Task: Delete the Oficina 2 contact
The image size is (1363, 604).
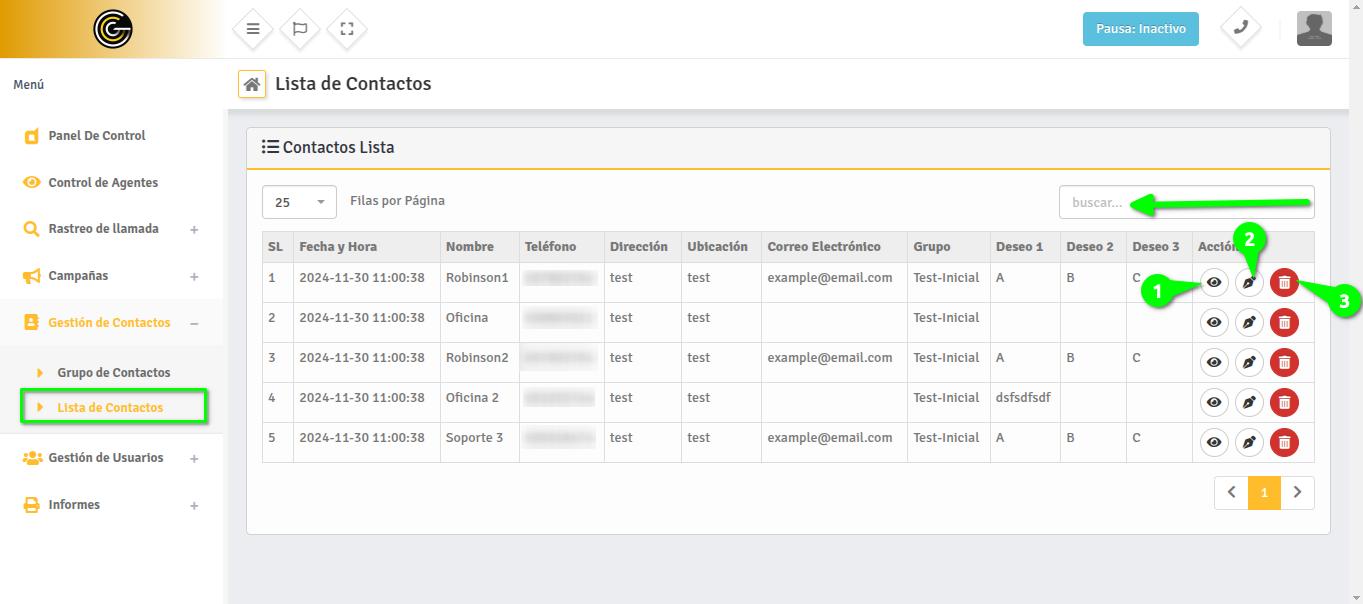Action: pos(1284,402)
